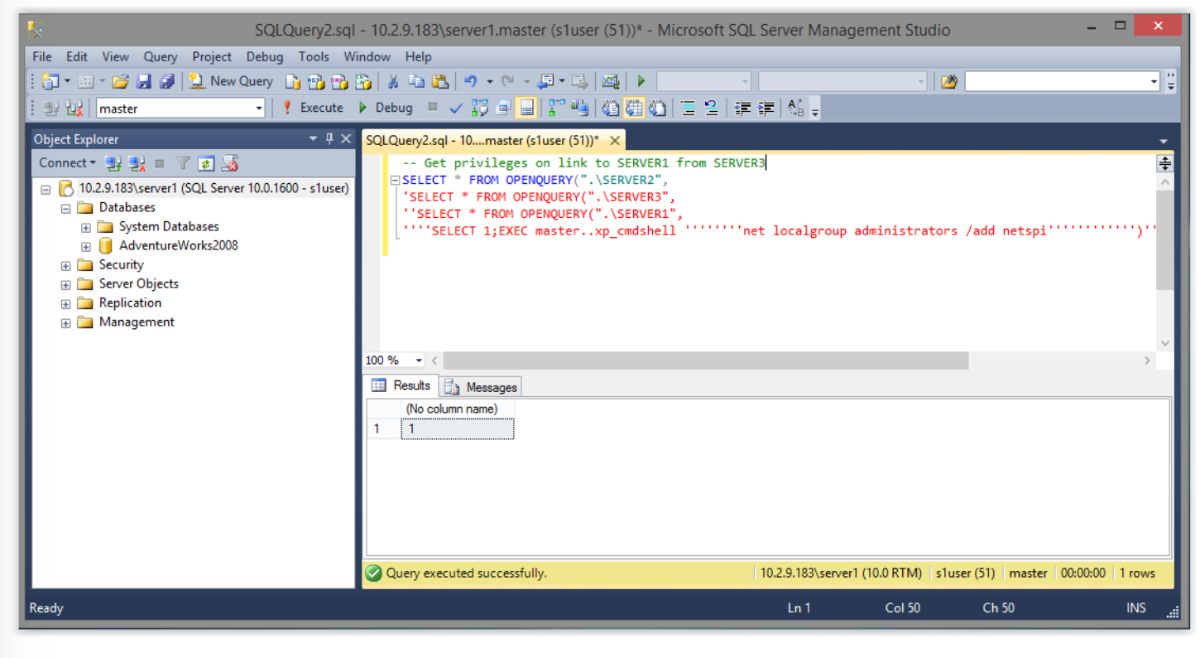
Task: Click the Results to Text icon
Action: 610,107
